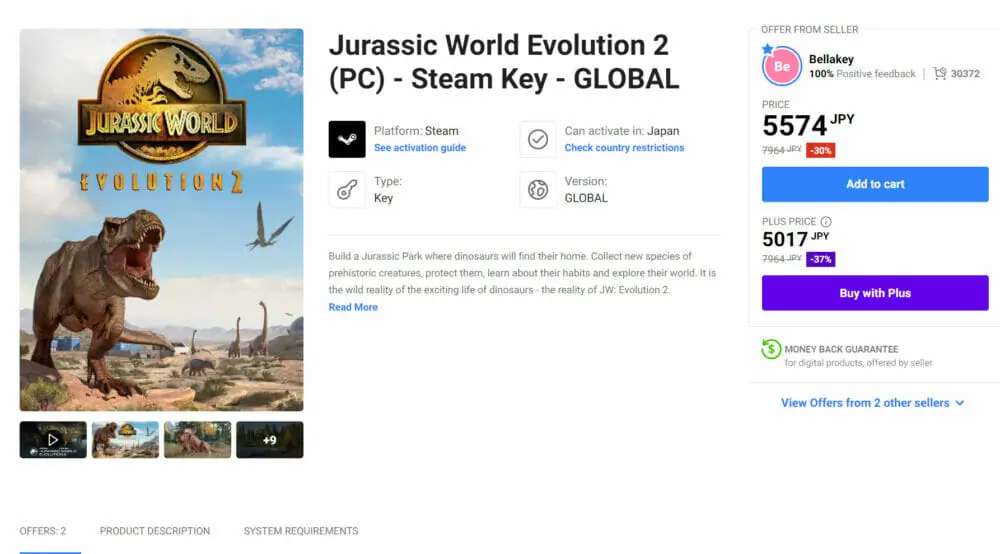The height and width of the screenshot is (554, 1000).
Task: Expand View Offers from 2 other sellers
Action: point(873,403)
